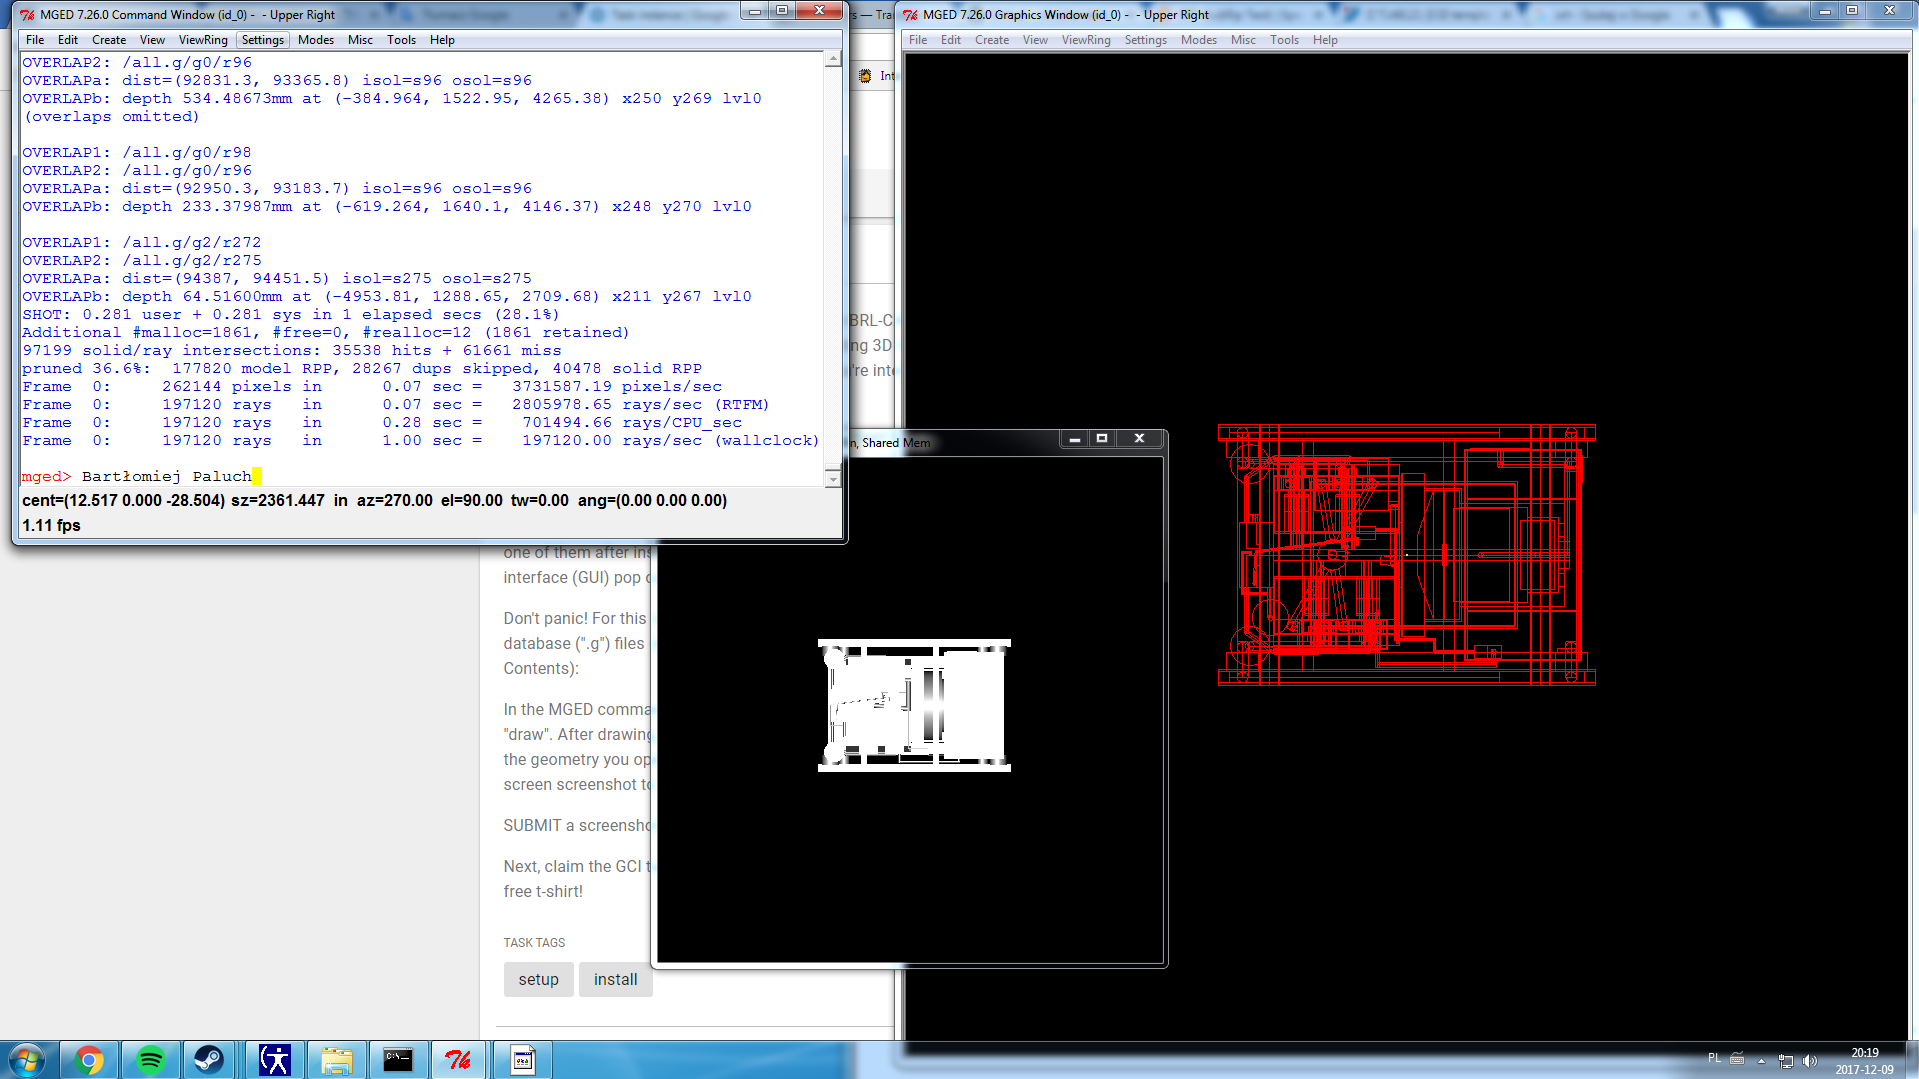The height and width of the screenshot is (1079, 1919).
Task: Minimize the framebuffer Shared Mem window
Action: pyautogui.click(x=1074, y=439)
